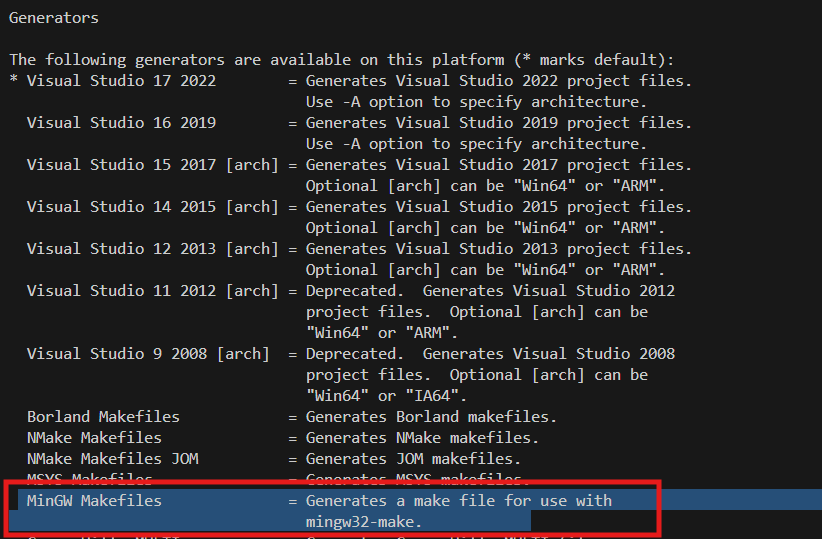
Task: Select "Visual Studio 16 2019" generator name
Action: [121, 123]
